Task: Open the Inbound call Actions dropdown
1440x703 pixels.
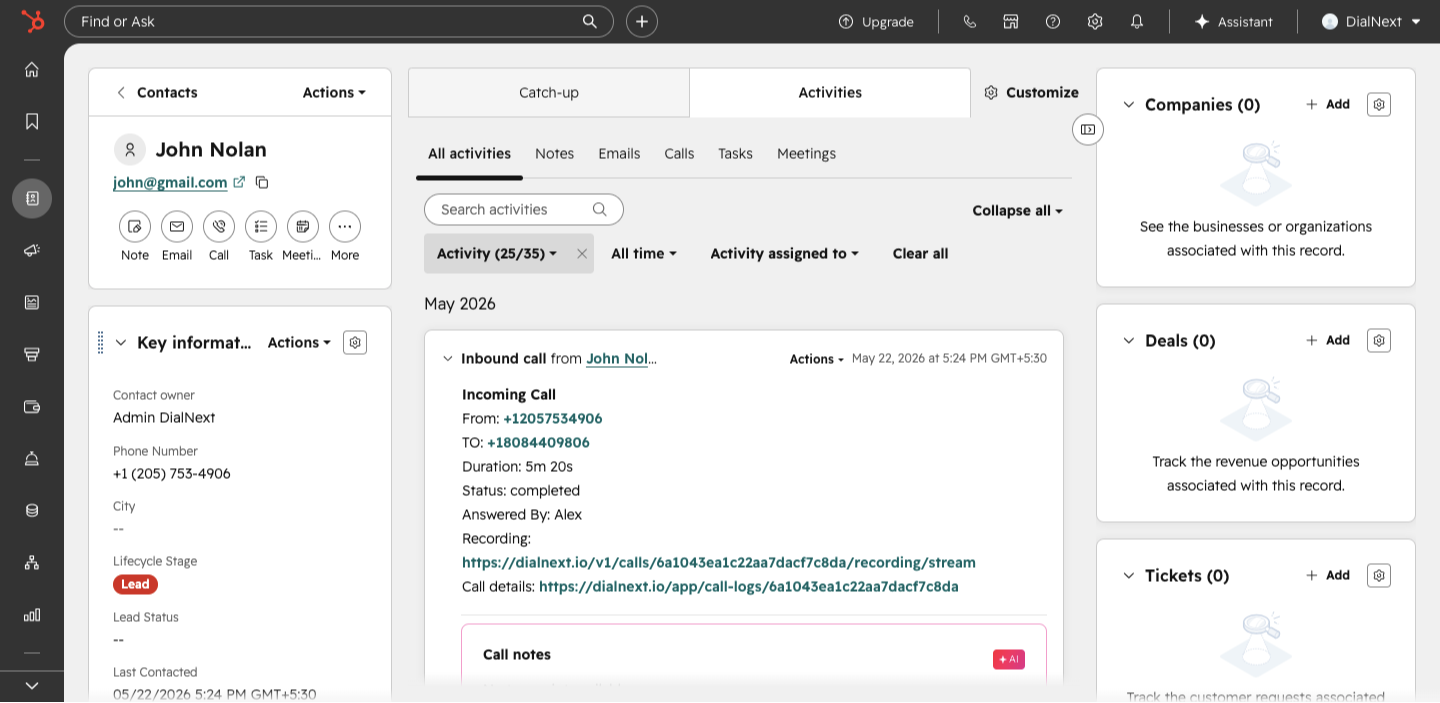Action: (x=817, y=359)
